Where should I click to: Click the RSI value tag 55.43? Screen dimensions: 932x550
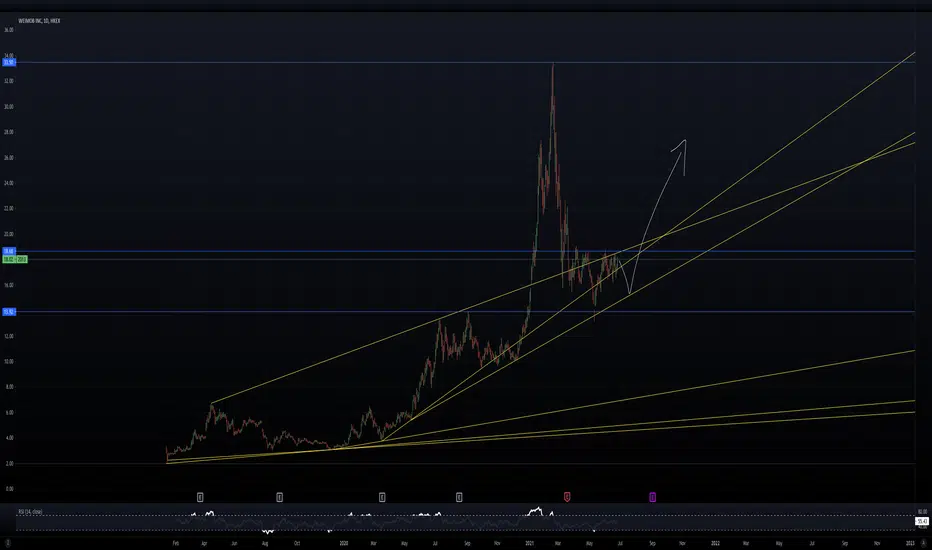(922, 521)
